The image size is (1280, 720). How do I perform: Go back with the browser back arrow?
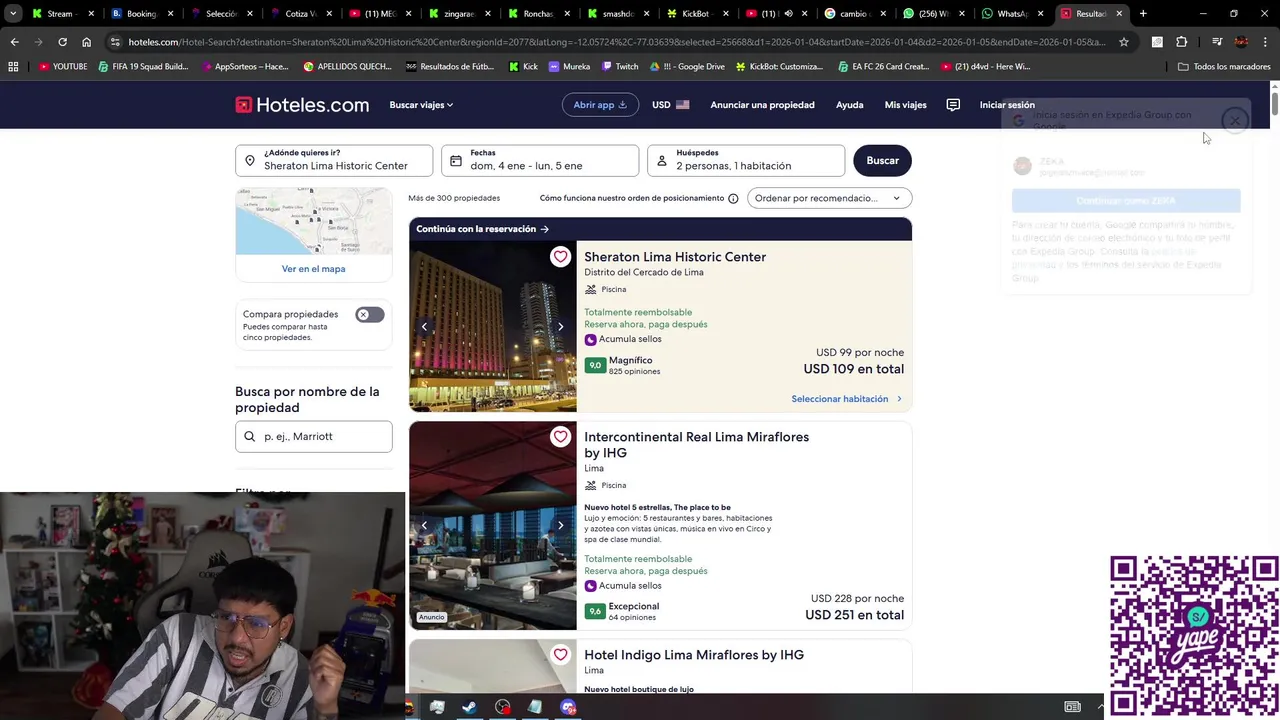pos(14,42)
